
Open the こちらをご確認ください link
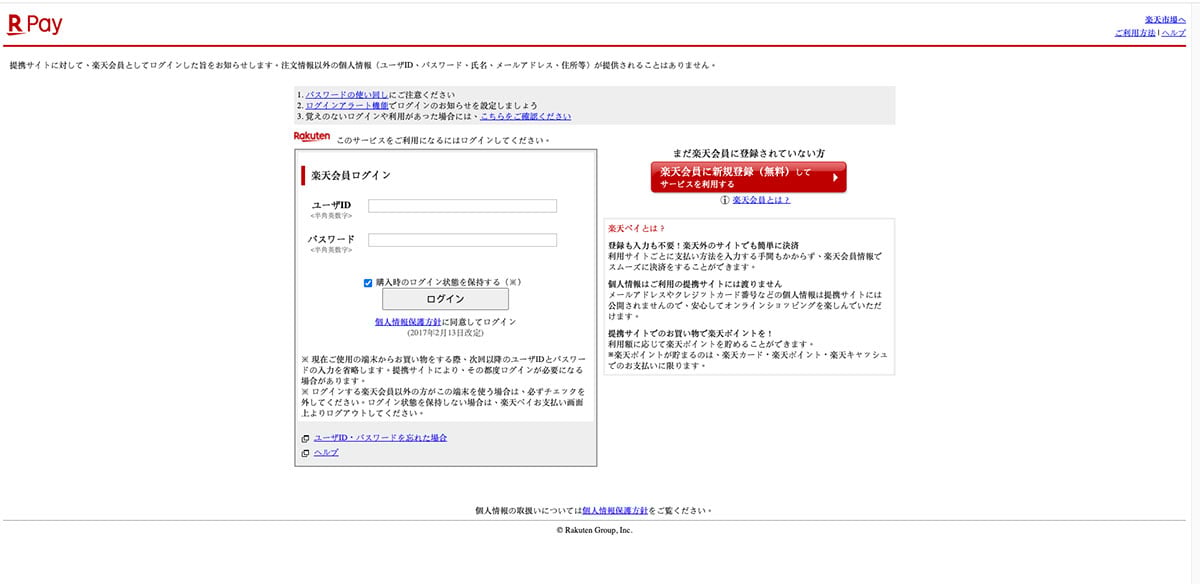point(526,116)
